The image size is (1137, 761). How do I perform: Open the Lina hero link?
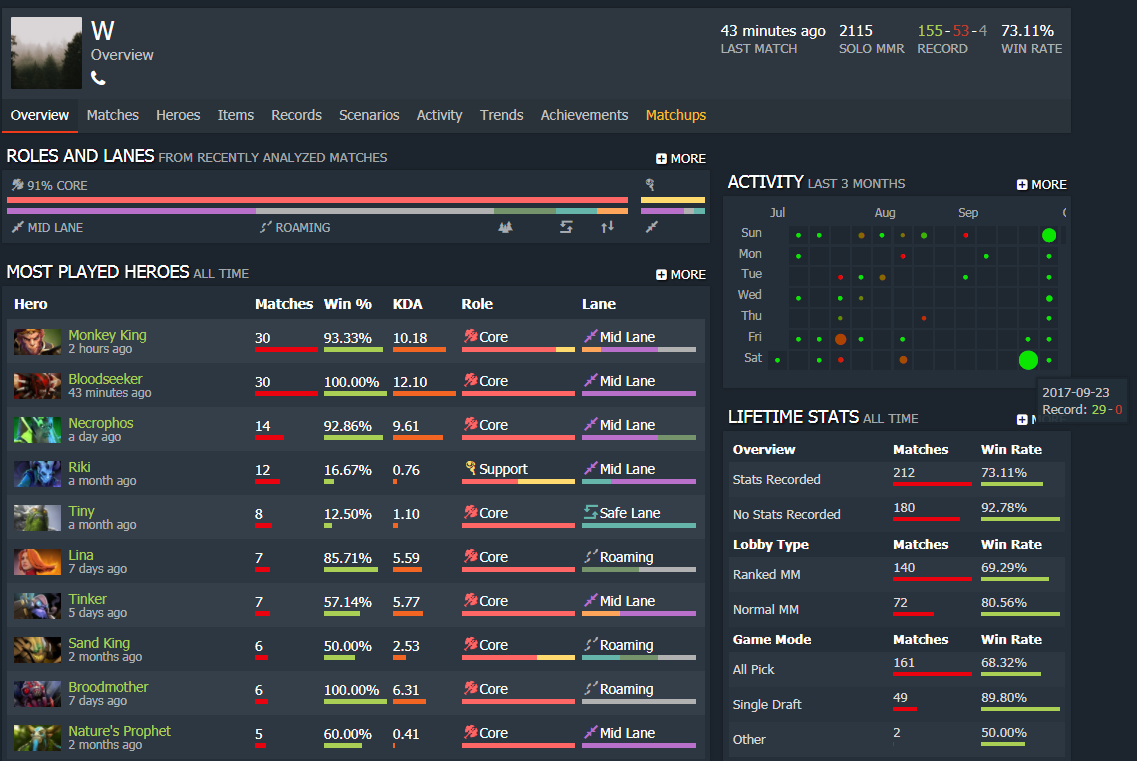tap(80, 555)
